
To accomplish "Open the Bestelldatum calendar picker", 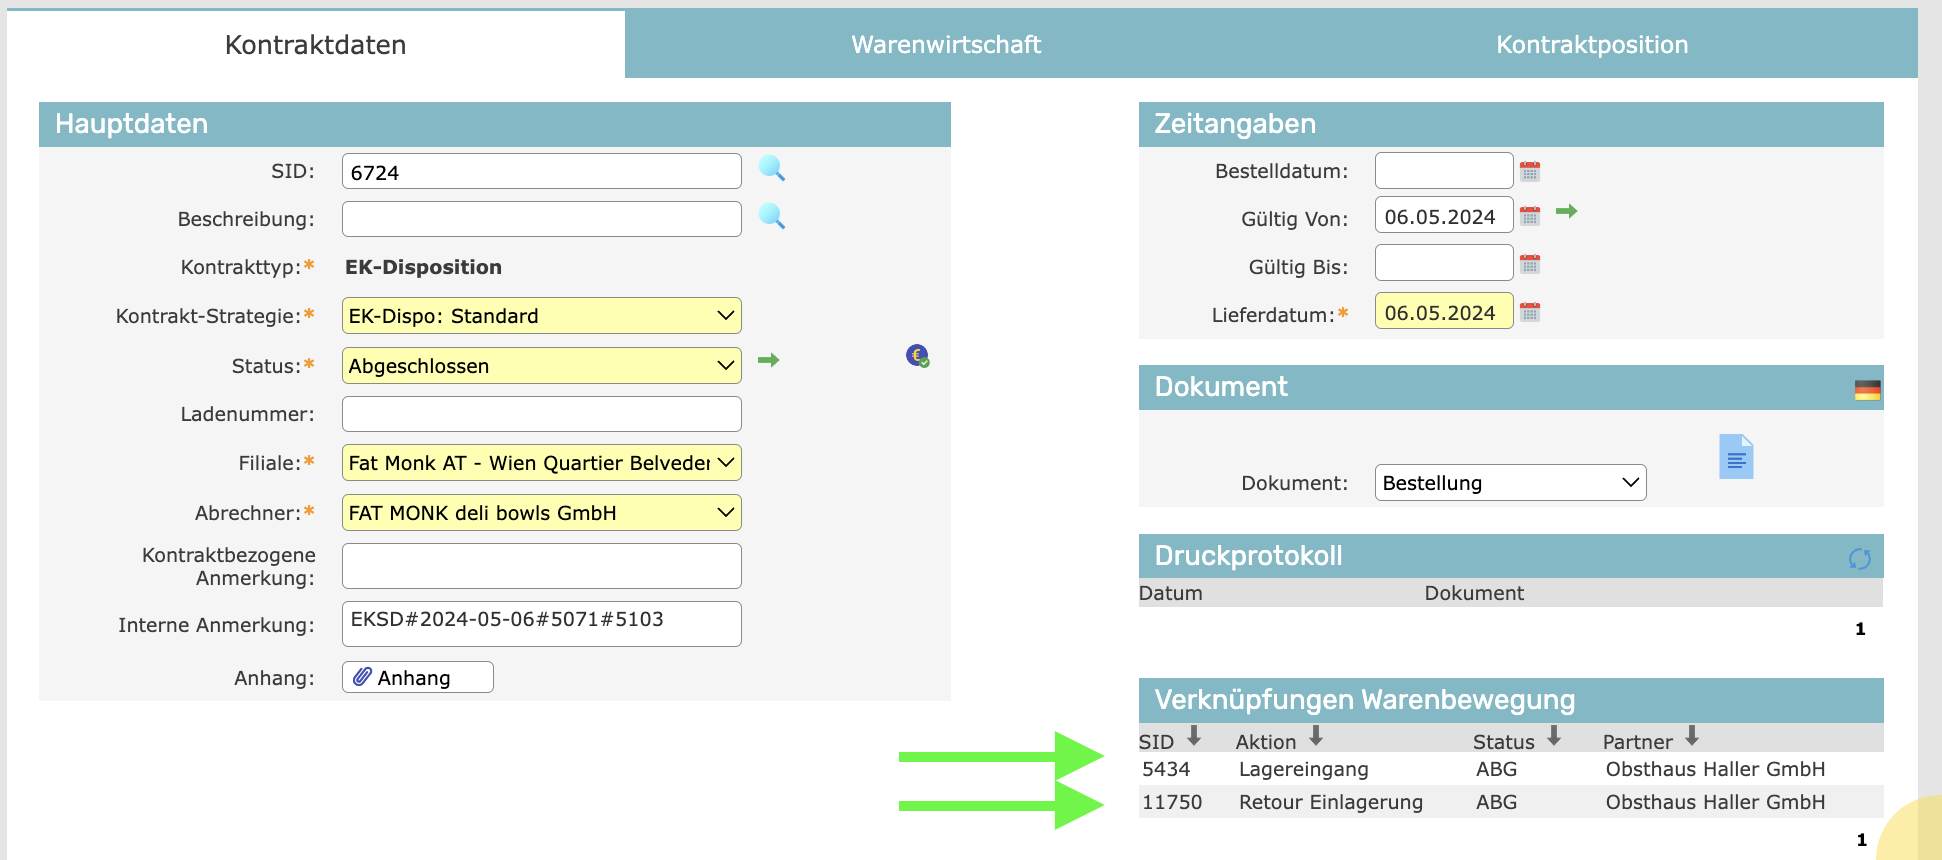I will pos(1529,171).
